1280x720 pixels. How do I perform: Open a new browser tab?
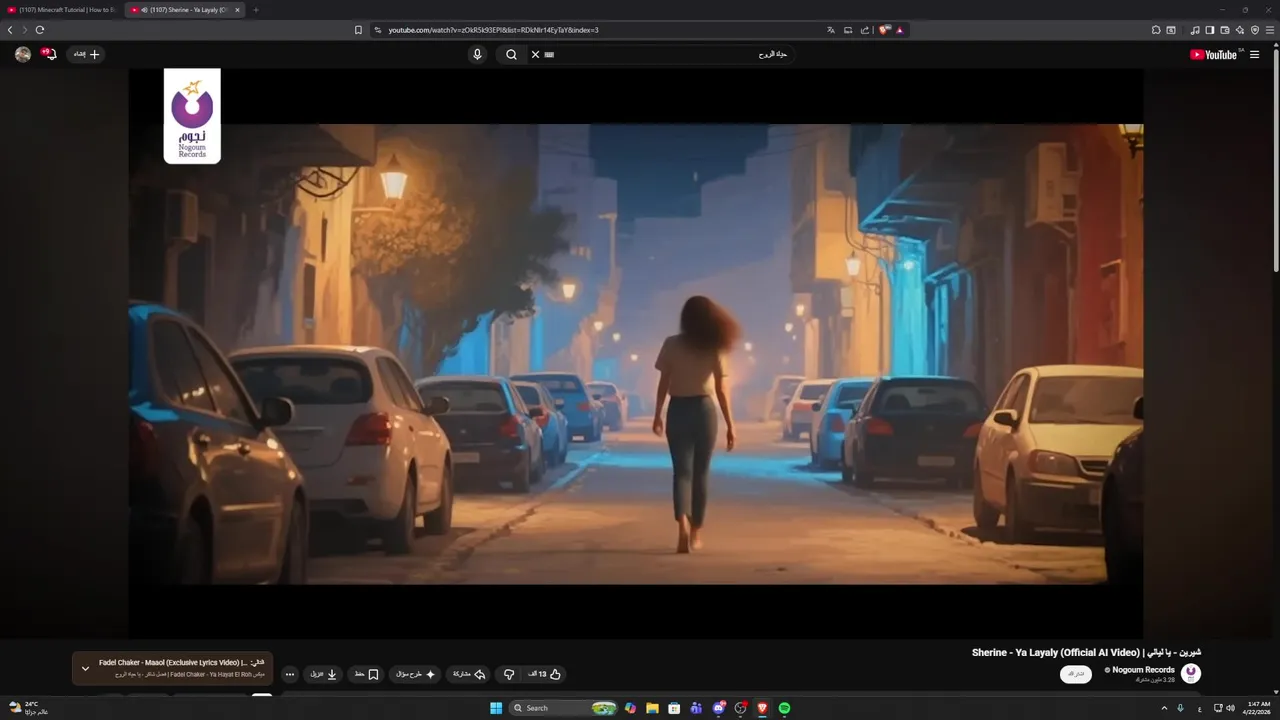(255, 10)
